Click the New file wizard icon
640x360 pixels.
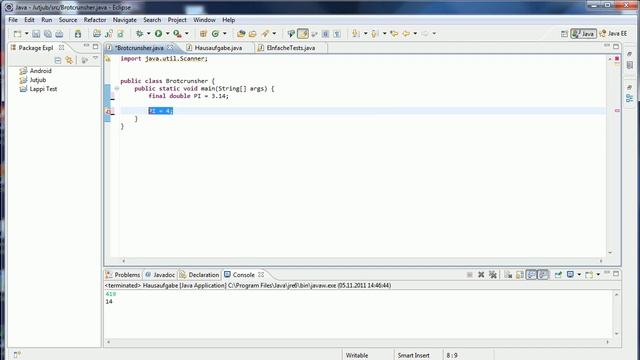pos(18,34)
